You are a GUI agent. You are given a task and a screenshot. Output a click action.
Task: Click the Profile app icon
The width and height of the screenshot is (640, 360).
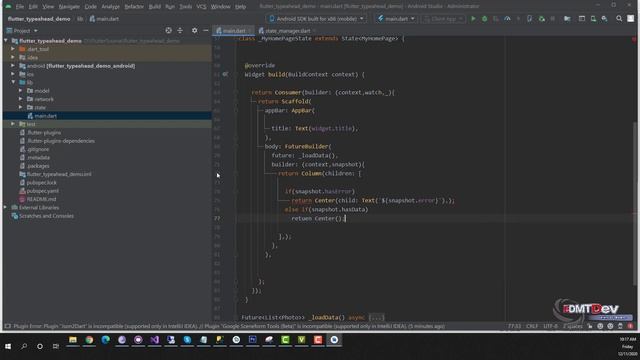507,19
